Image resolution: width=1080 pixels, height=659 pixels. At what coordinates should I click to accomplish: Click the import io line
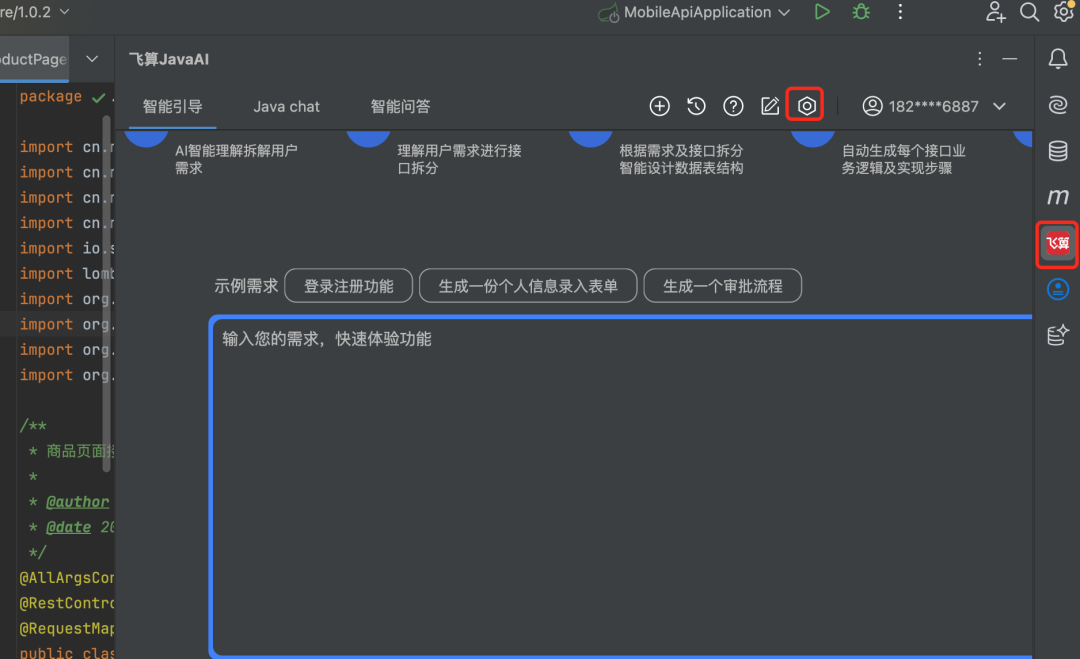67,248
